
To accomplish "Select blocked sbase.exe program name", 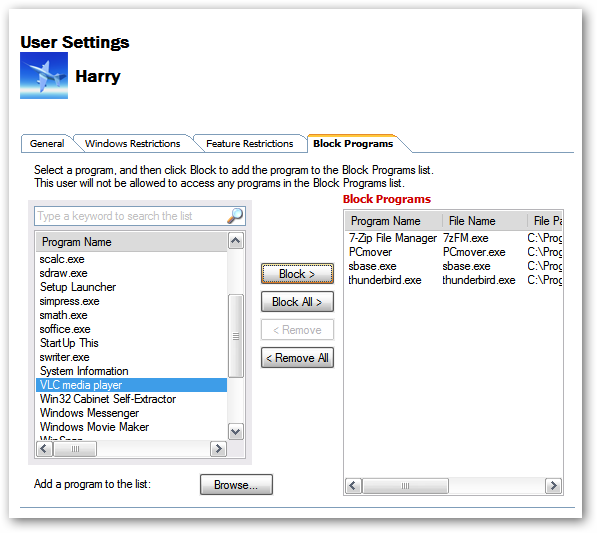I will click(x=372, y=266).
